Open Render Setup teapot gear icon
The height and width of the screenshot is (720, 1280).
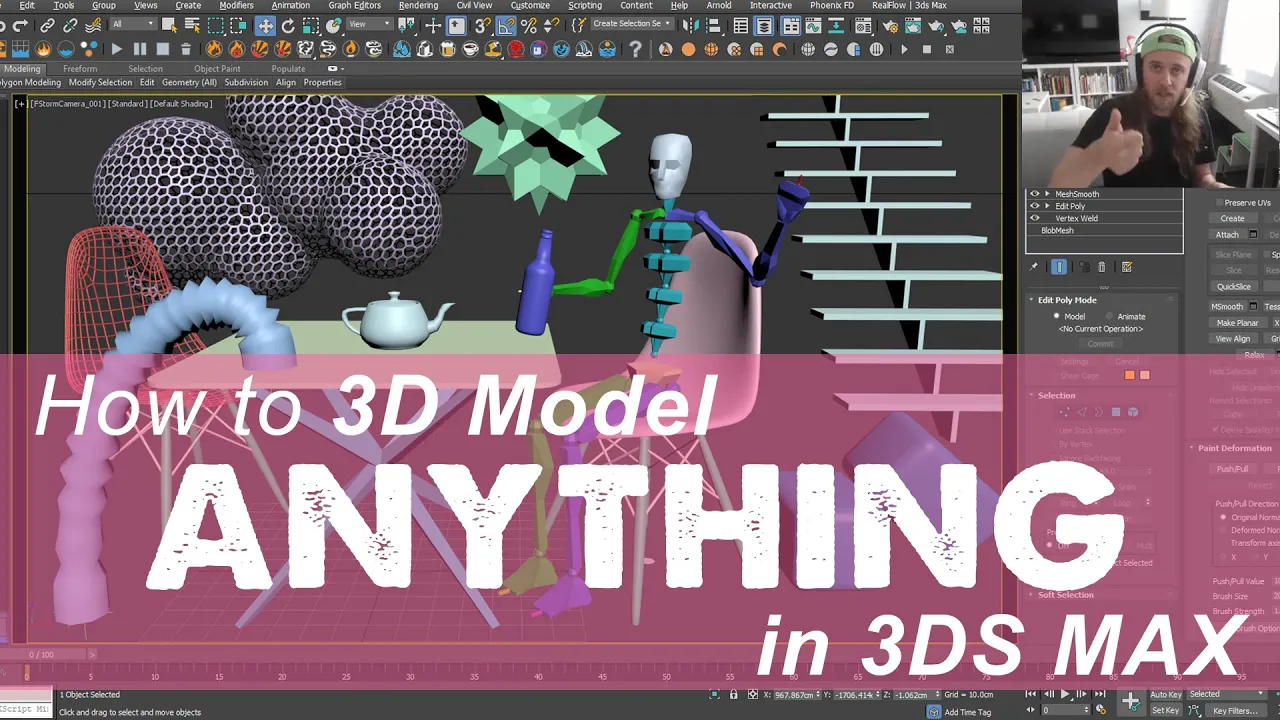(x=891, y=25)
